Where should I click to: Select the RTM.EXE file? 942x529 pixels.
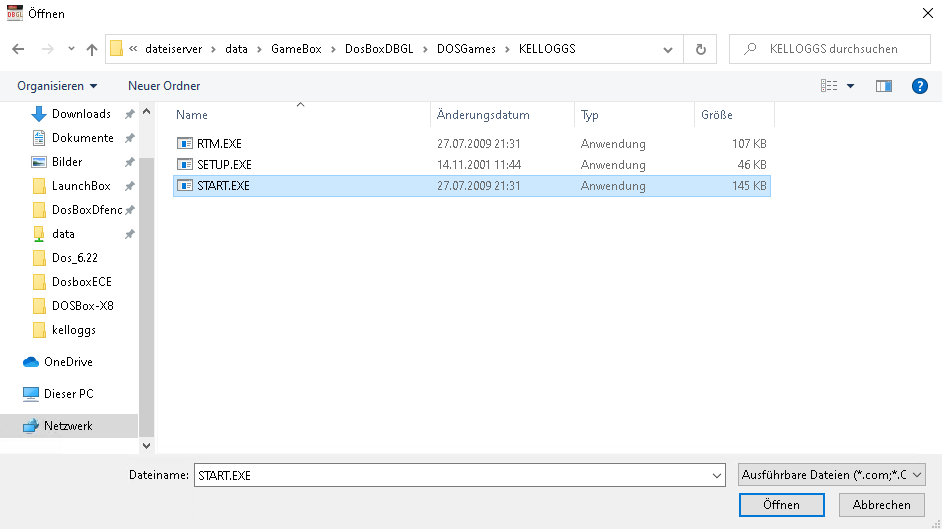472,144
